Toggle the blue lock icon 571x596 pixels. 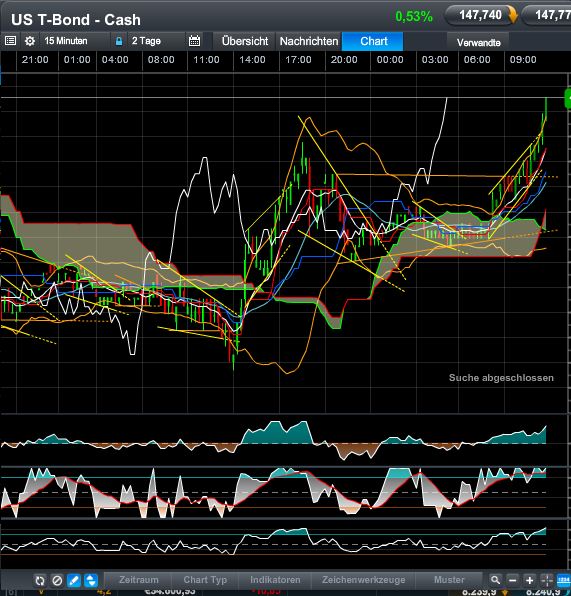119,41
